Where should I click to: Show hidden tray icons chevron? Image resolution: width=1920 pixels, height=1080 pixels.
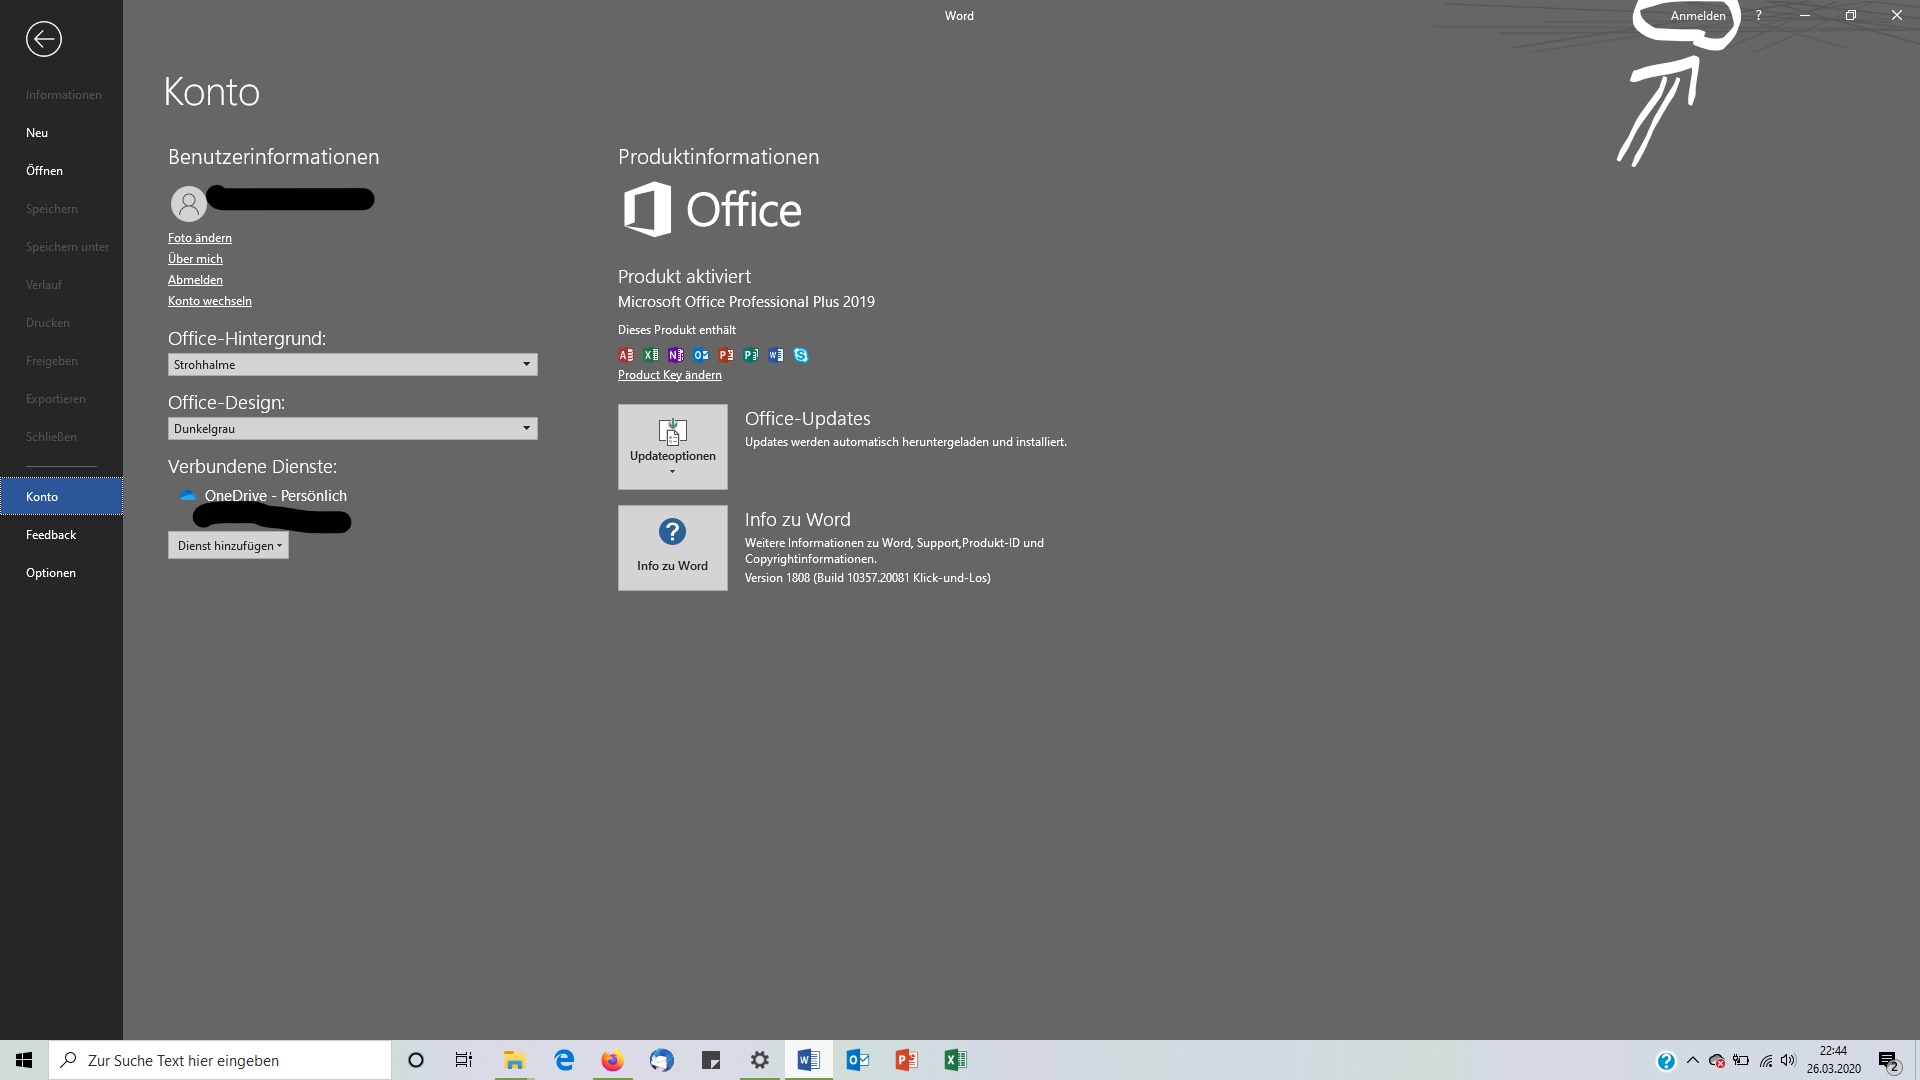point(1693,1060)
